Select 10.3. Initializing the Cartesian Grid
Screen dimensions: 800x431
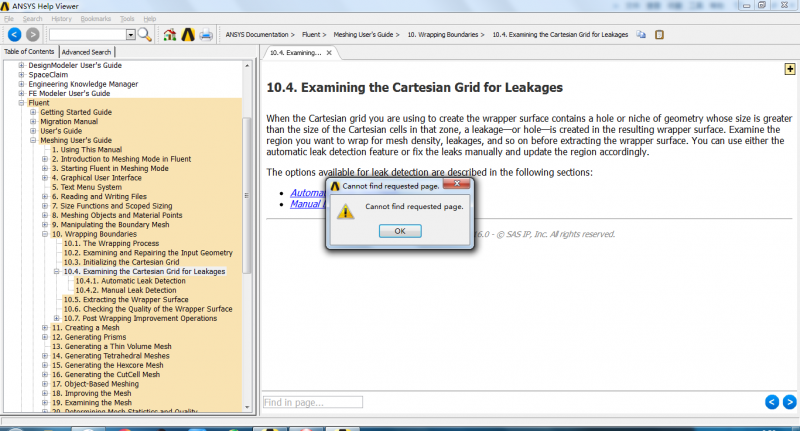click(121, 262)
